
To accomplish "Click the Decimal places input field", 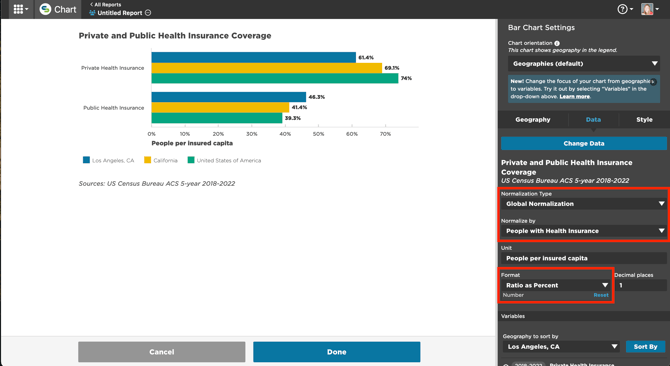I will click(640, 285).
